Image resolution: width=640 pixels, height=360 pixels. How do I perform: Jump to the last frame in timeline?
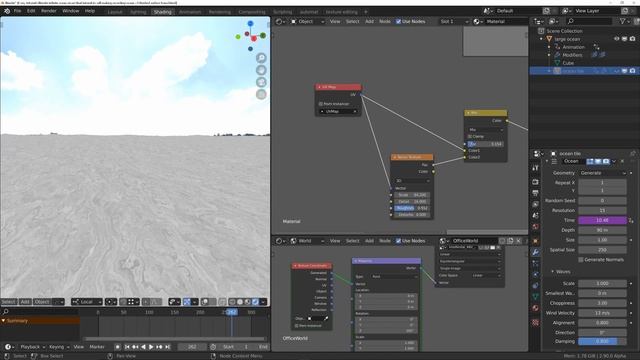(x=167, y=347)
